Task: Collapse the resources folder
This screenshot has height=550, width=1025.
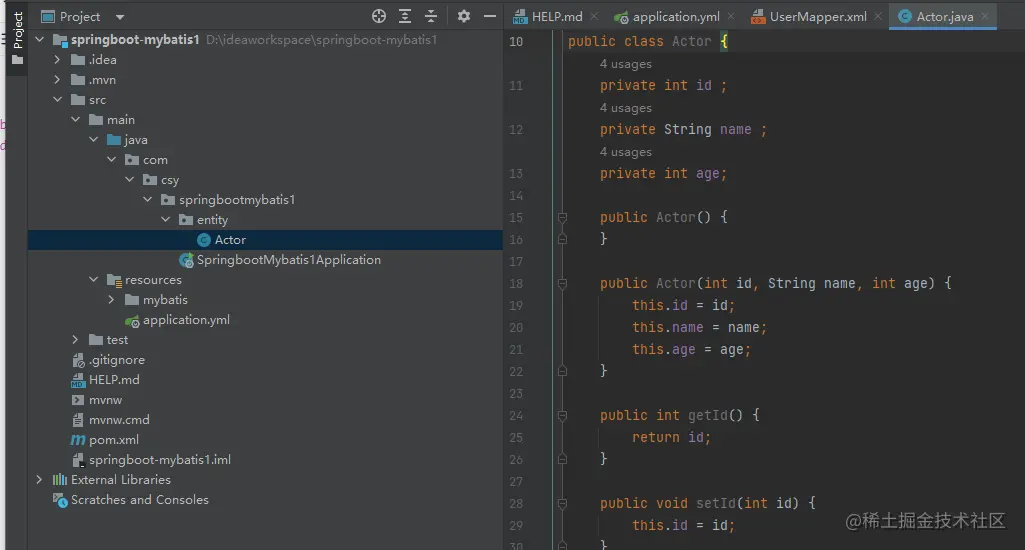Action: pyautogui.click(x=93, y=279)
